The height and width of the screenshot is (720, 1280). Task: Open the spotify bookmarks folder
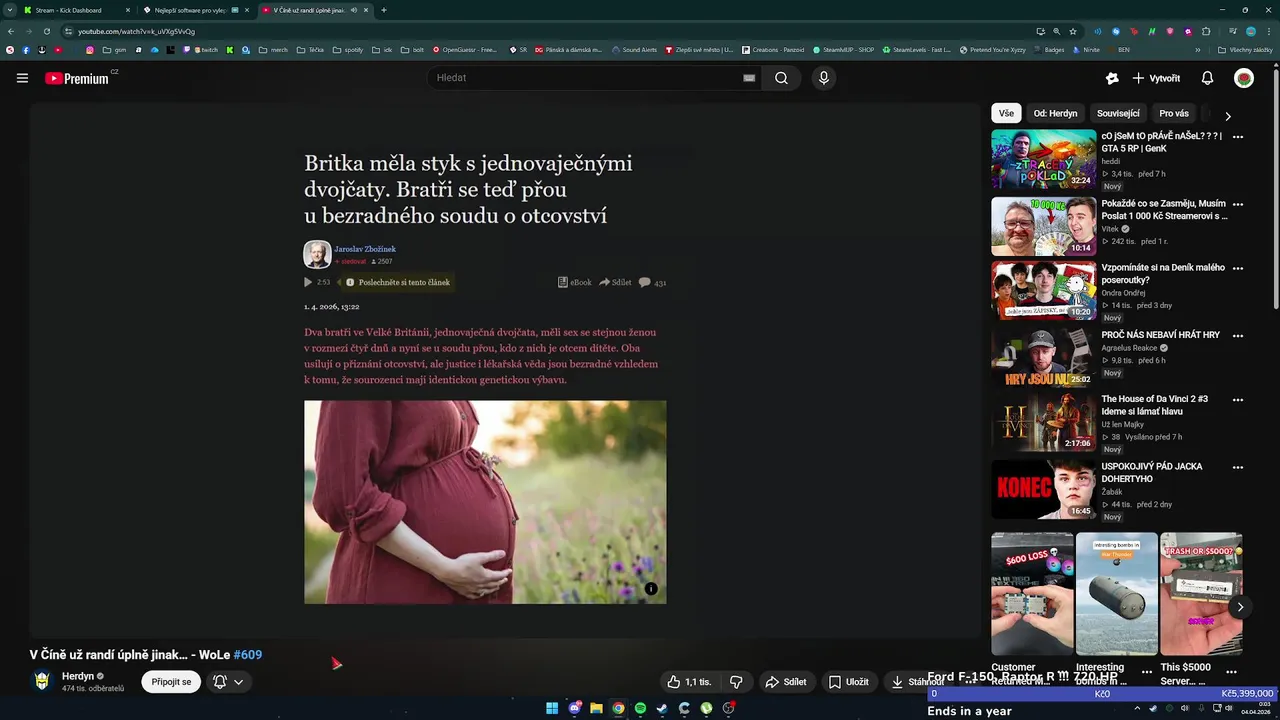click(348, 49)
